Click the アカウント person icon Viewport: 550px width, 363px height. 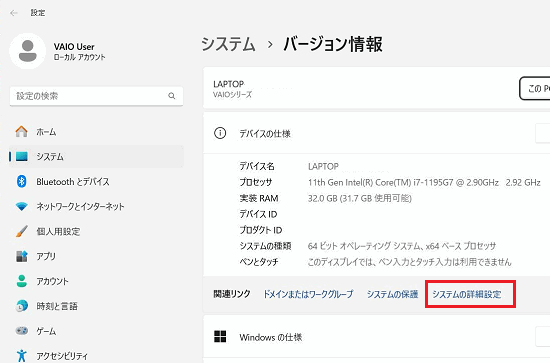21,281
